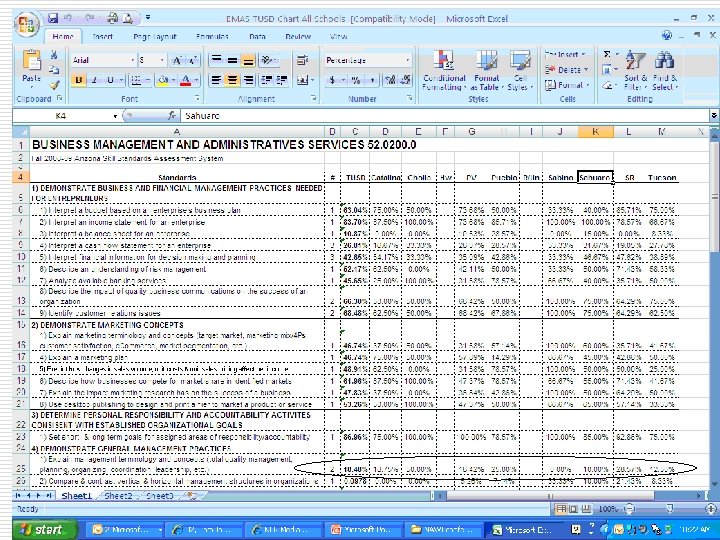Decrease font size with Shrink Font
The image size is (720, 540).
coord(193,60)
